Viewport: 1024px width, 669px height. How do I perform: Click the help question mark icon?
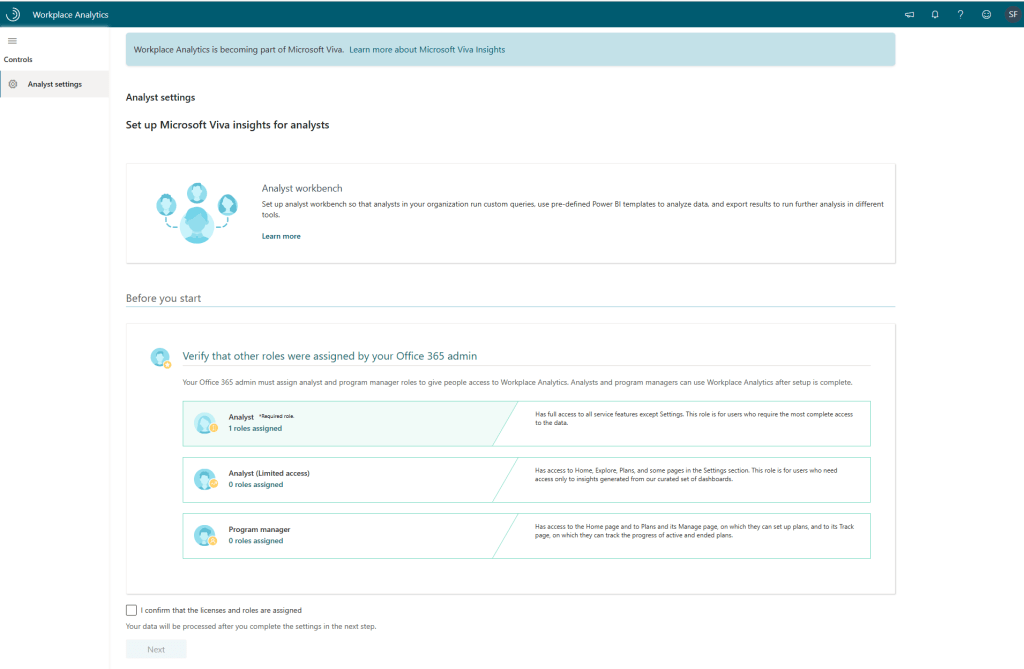(x=960, y=15)
